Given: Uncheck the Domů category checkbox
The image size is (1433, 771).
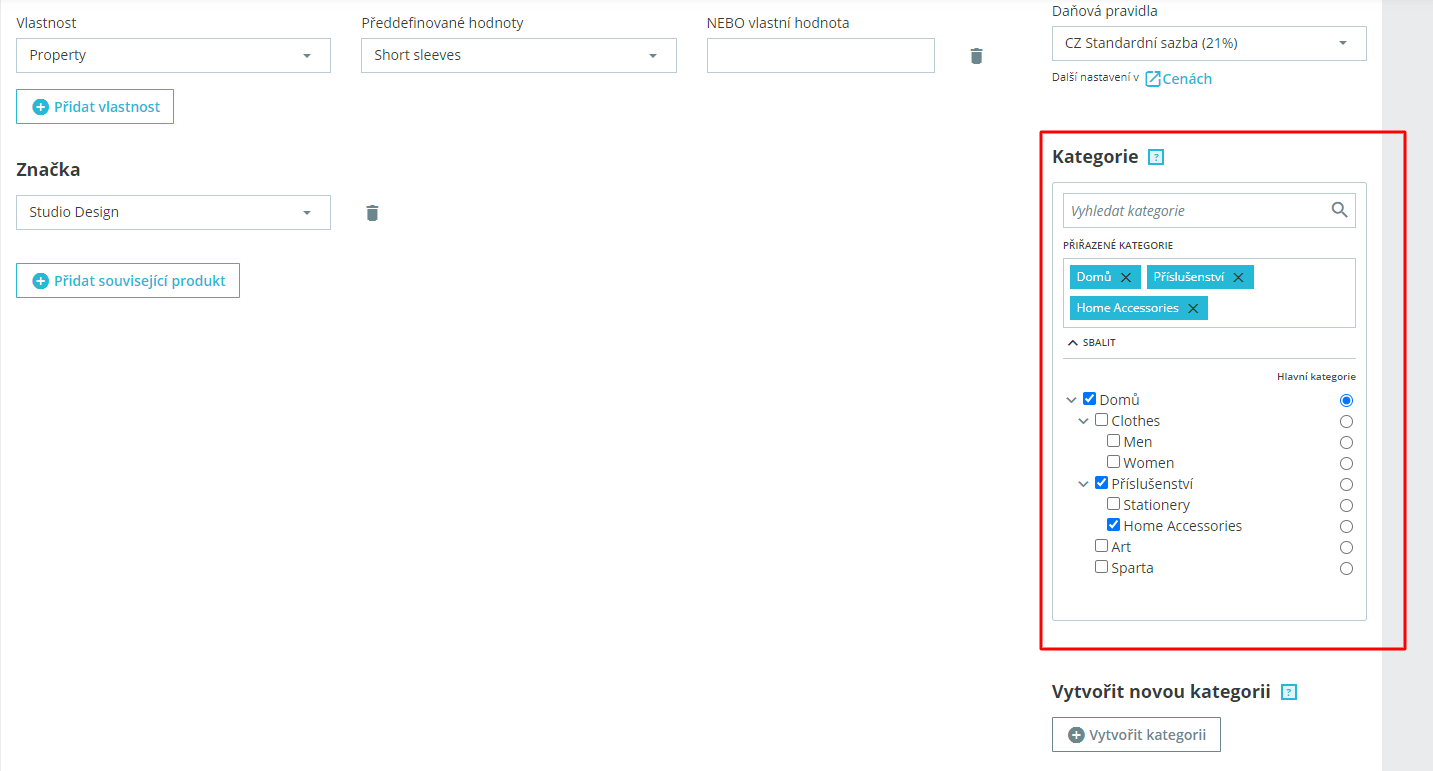Looking at the screenshot, I should point(1090,399).
